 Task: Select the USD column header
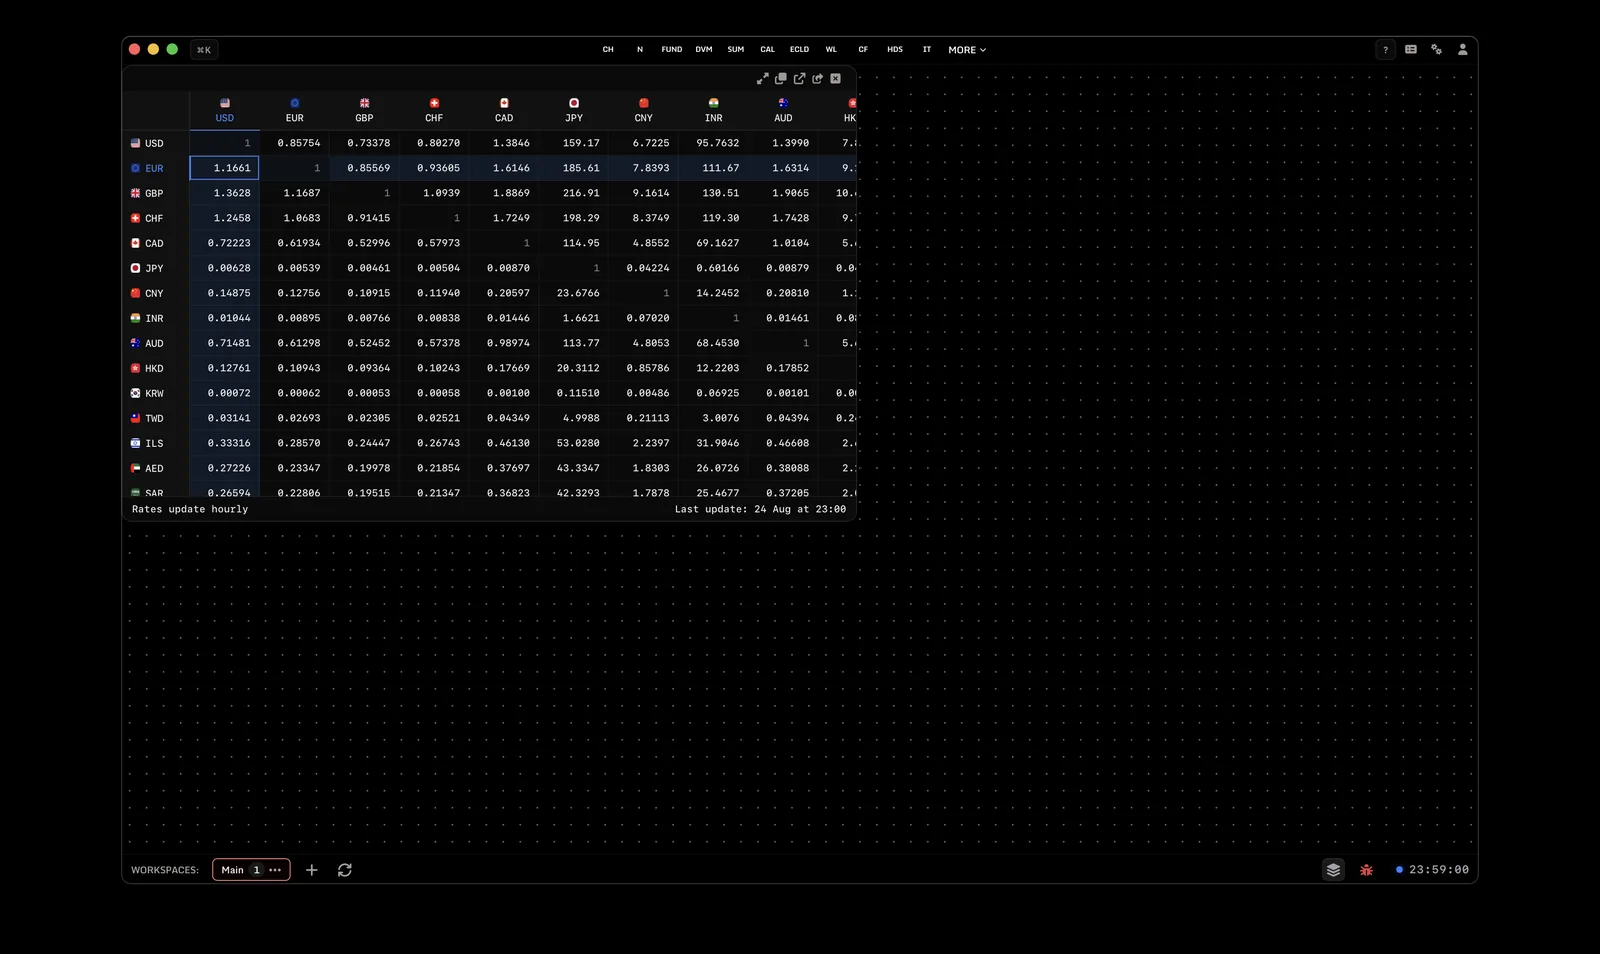(225, 111)
